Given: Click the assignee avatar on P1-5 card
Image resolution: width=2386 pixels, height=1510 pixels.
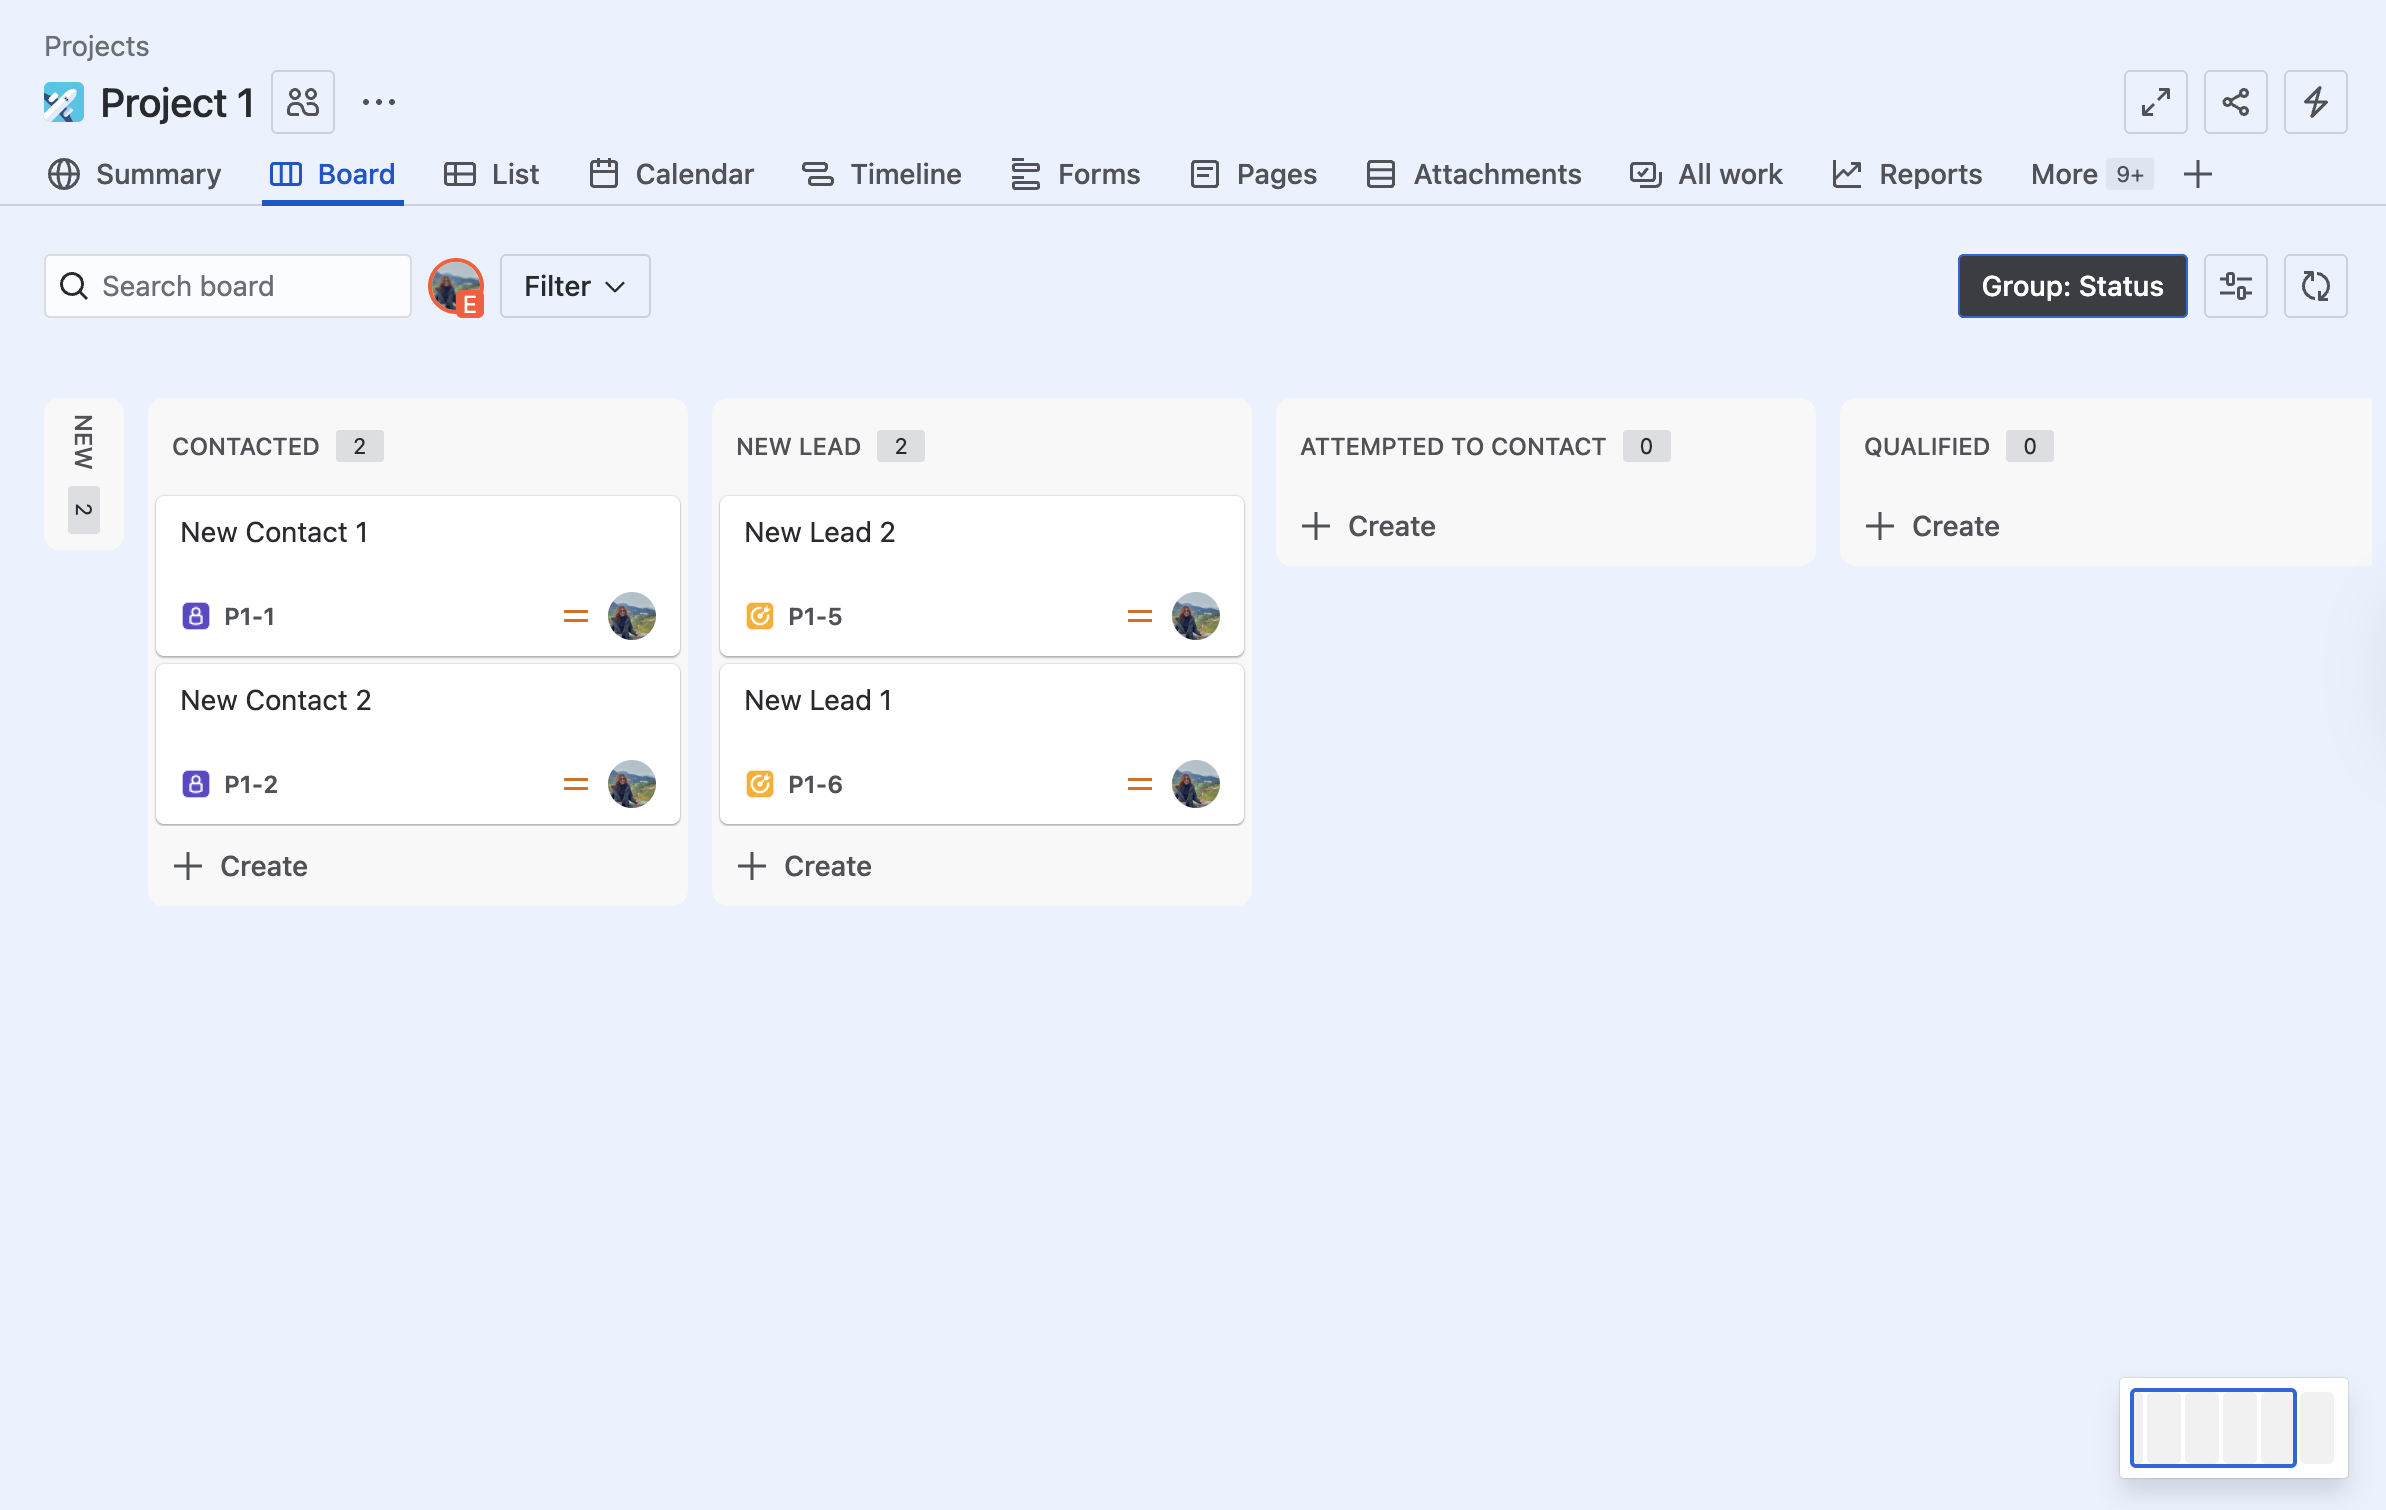Looking at the screenshot, I should [1195, 616].
